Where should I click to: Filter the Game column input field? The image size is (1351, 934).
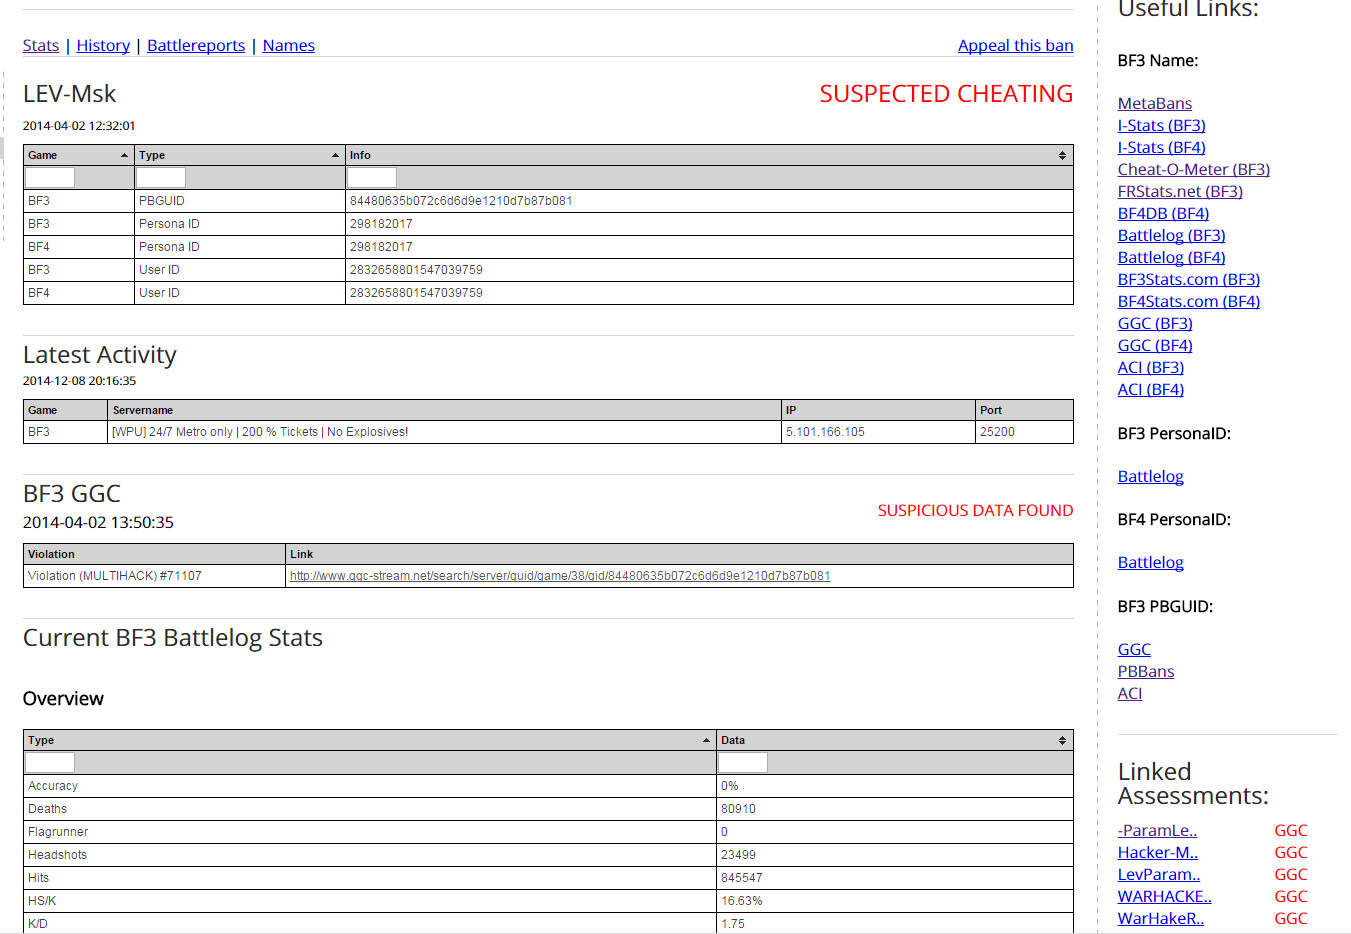click(x=50, y=178)
